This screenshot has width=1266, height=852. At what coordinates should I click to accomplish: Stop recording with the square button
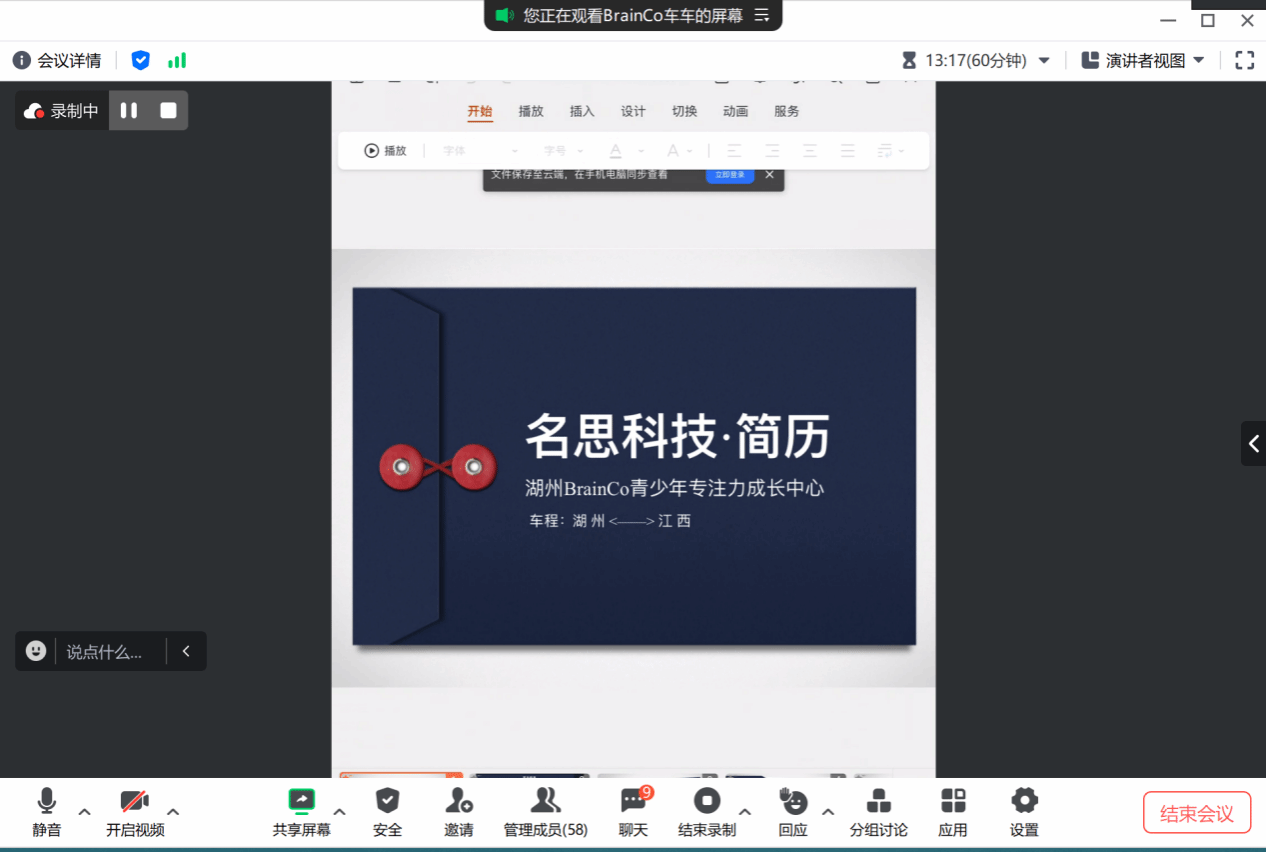[x=168, y=111]
